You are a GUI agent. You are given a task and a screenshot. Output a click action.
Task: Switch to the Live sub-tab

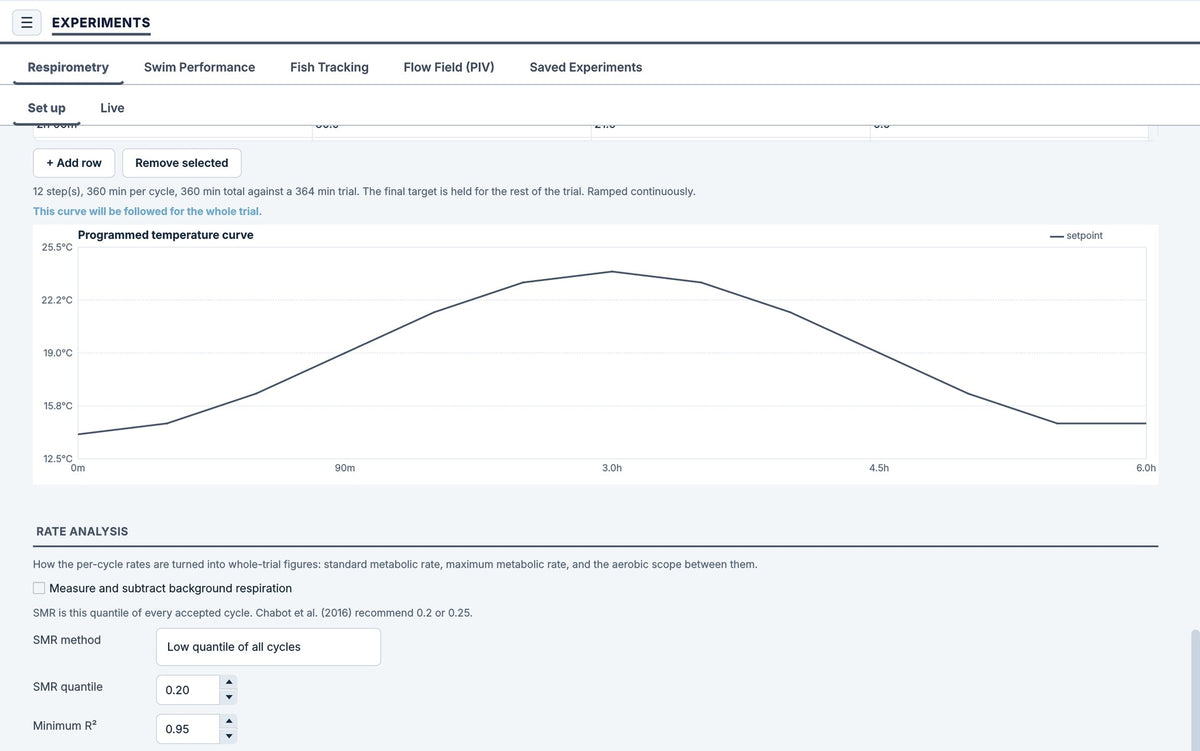tap(112, 108)
